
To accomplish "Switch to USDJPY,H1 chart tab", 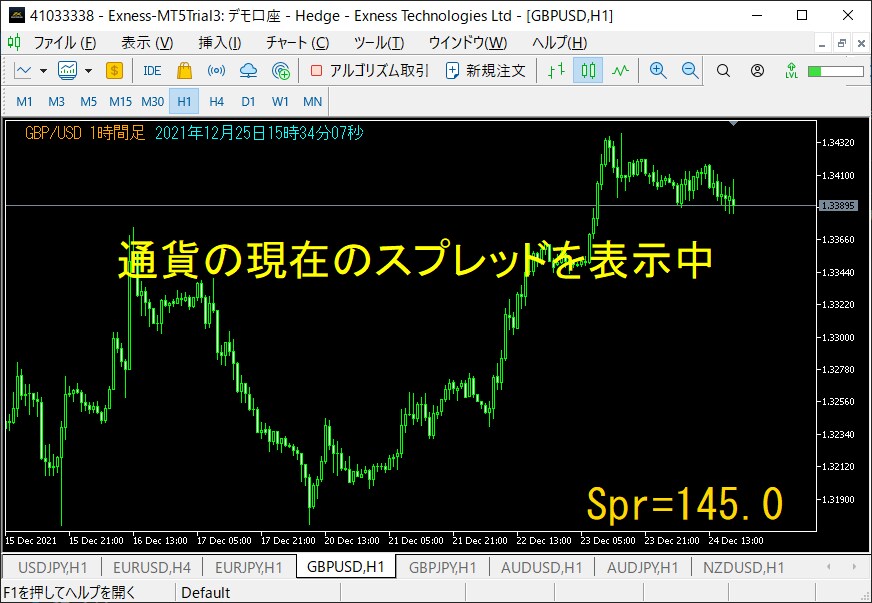I will (x=53, y=567).
